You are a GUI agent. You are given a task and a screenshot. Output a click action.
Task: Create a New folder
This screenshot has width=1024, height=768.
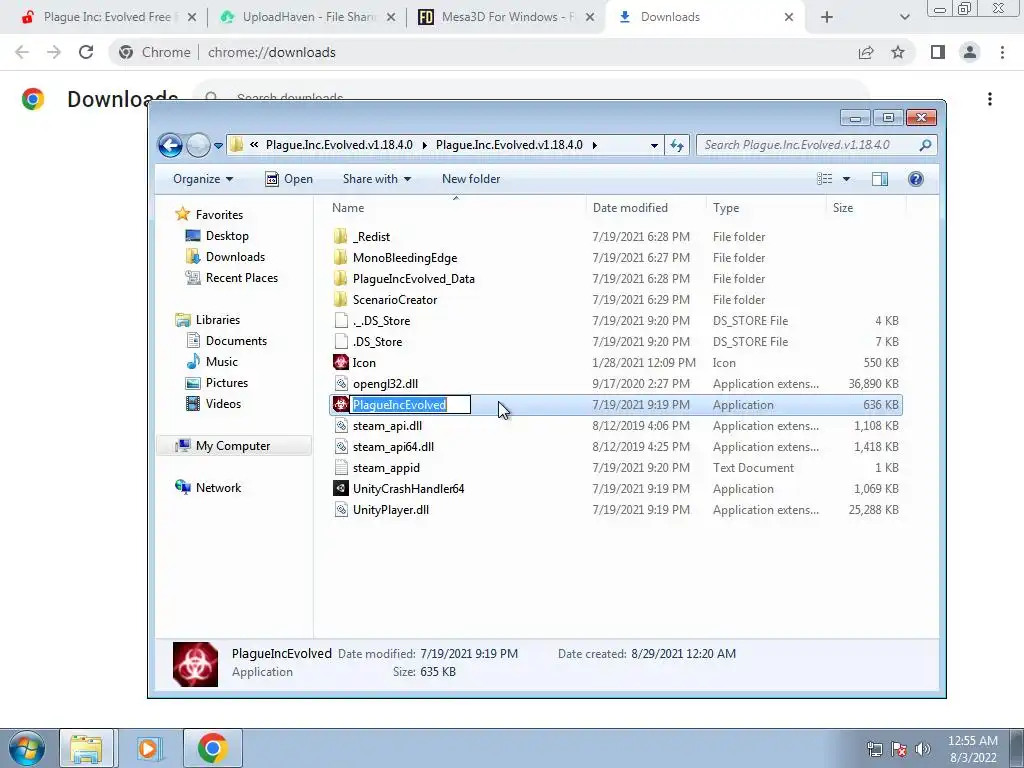pos(471,179)
